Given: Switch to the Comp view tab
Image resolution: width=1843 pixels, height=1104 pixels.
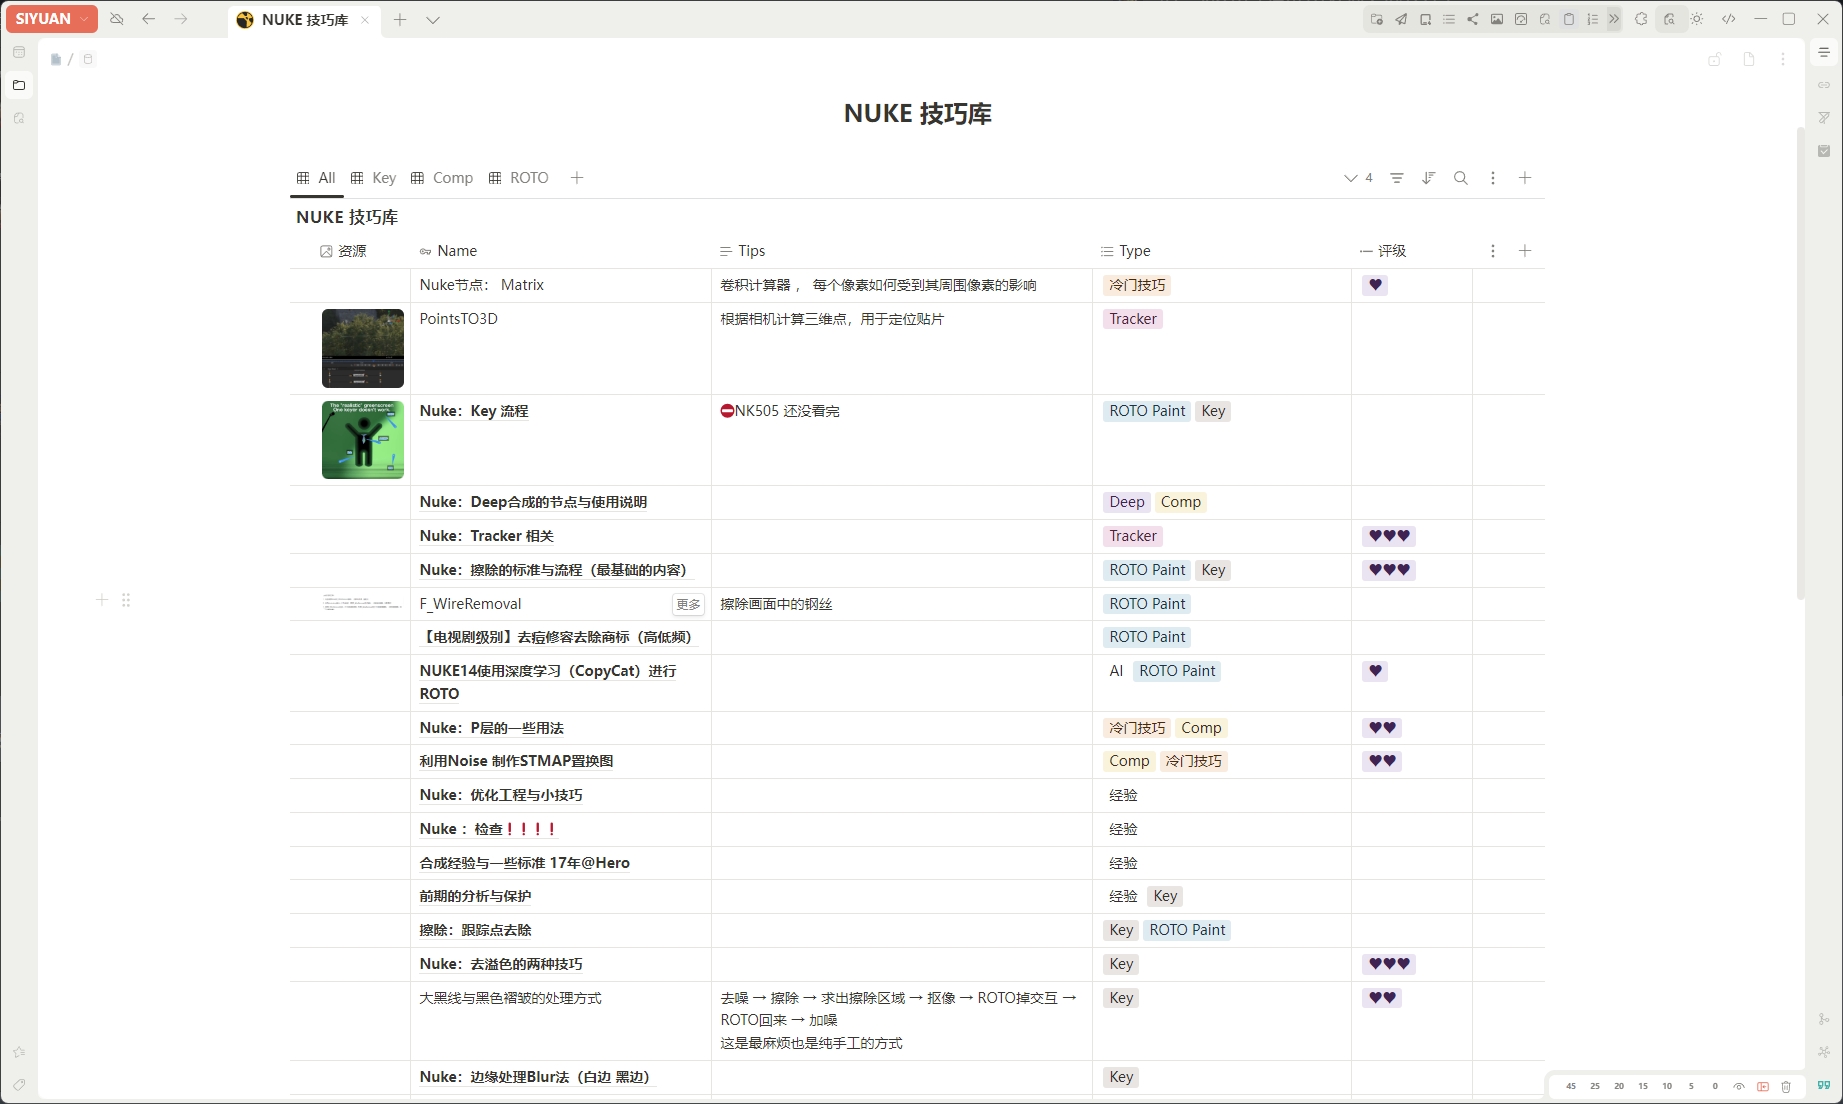Looking at the screenshot, I should 442,178.
